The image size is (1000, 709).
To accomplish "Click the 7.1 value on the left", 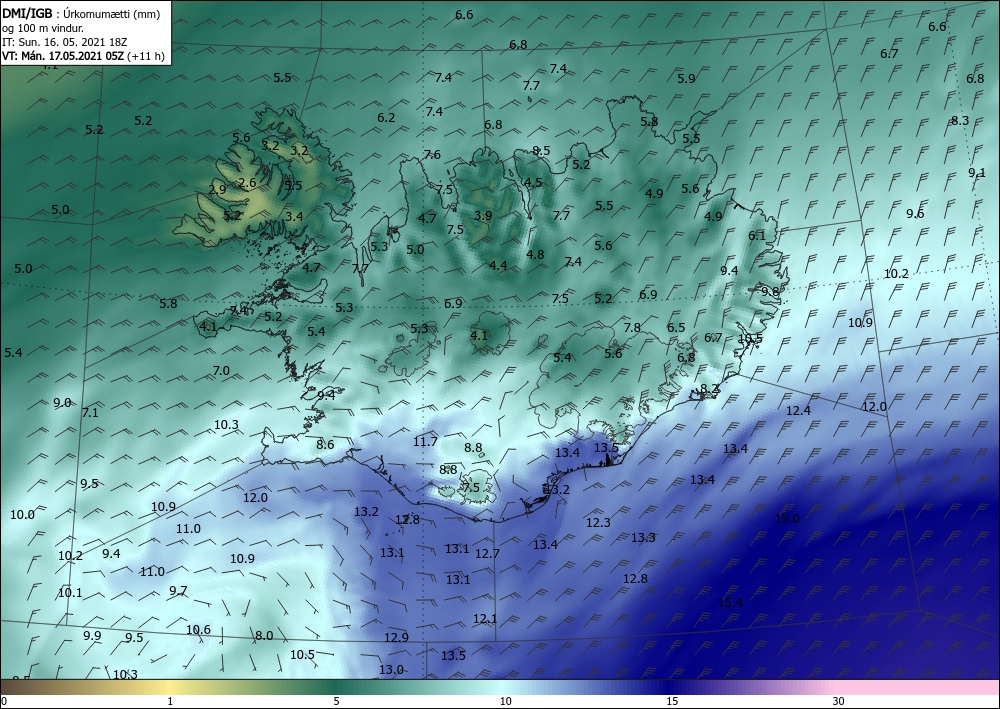I will pos(90,413).
